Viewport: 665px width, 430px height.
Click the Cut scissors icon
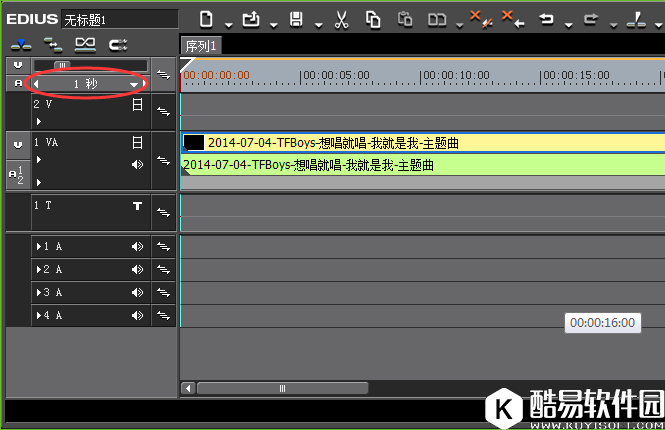(340, 19)
